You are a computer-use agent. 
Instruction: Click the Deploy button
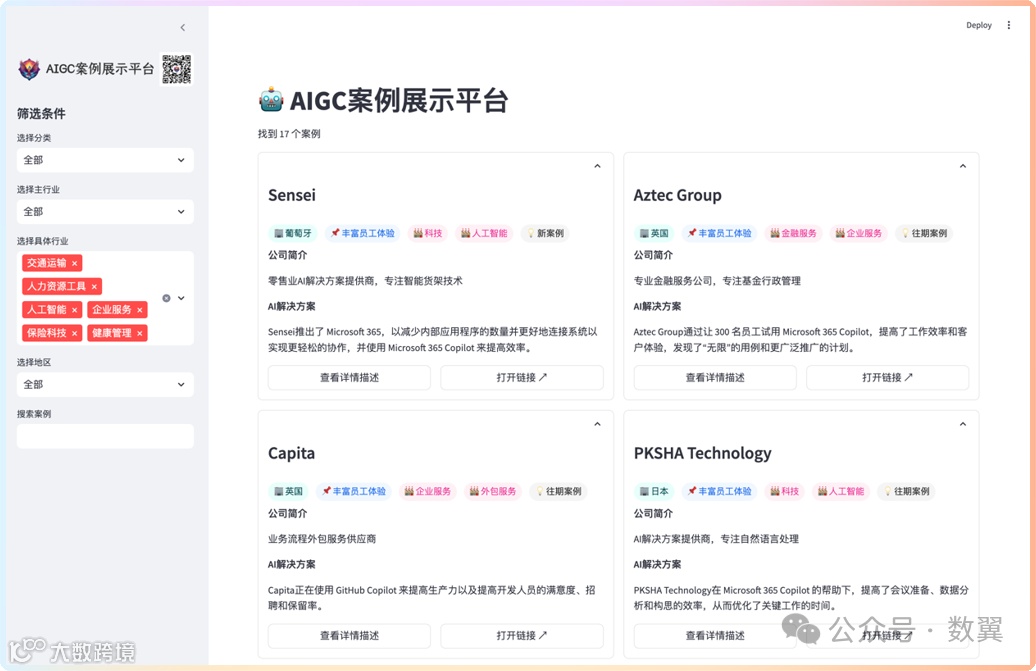(979, 25)
